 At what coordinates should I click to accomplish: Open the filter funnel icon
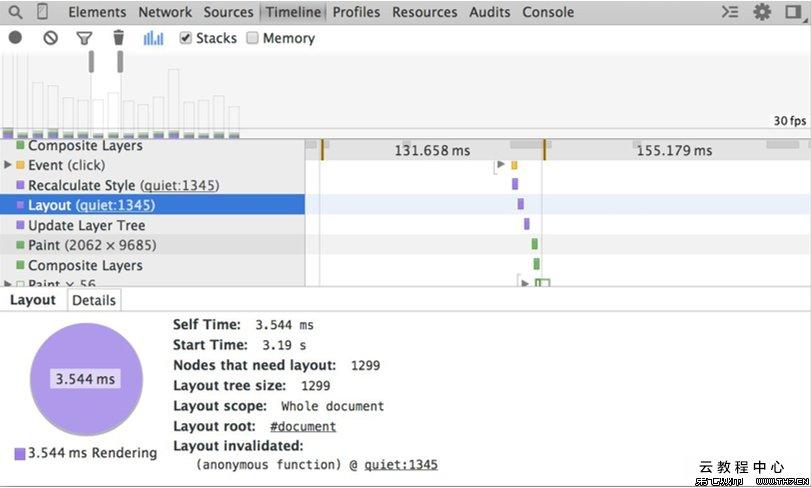point(85,38)
